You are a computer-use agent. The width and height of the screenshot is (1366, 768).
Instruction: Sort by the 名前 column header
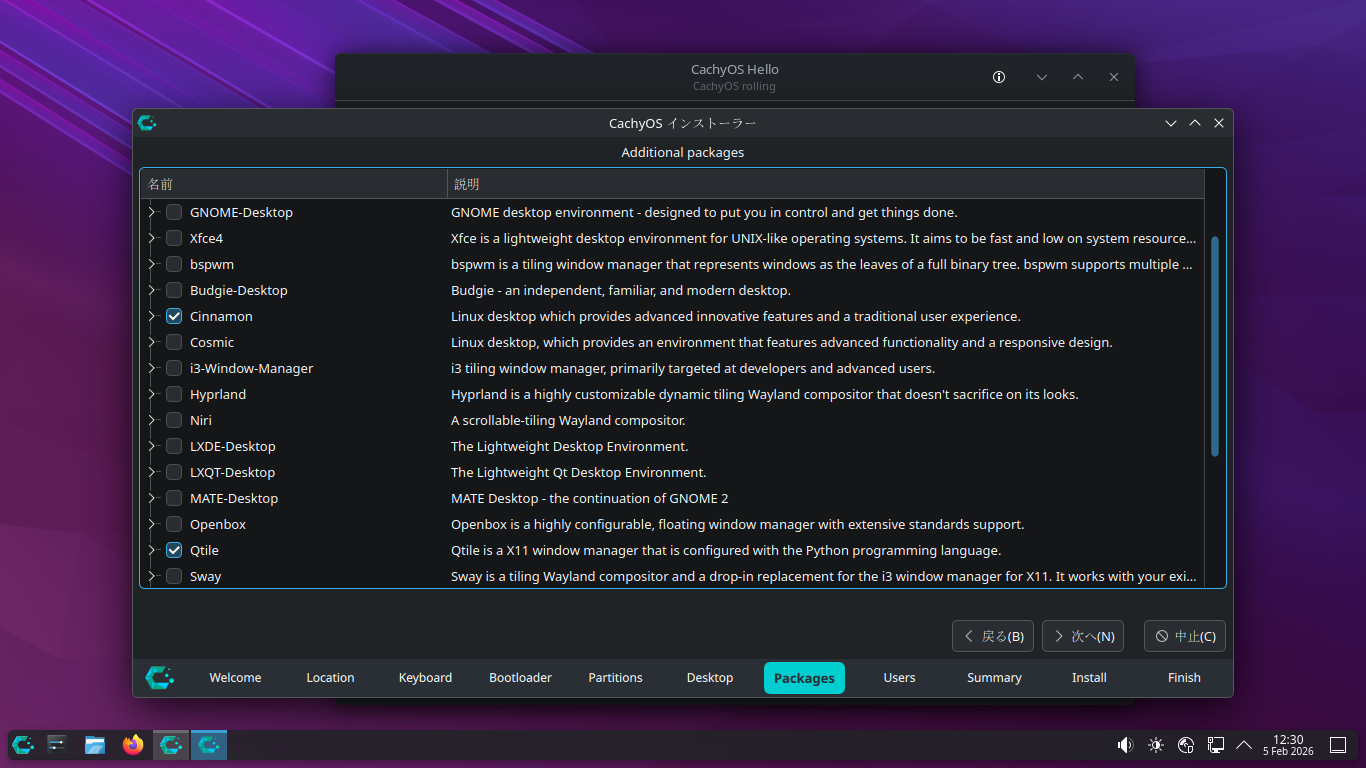(x=294, y=184)
